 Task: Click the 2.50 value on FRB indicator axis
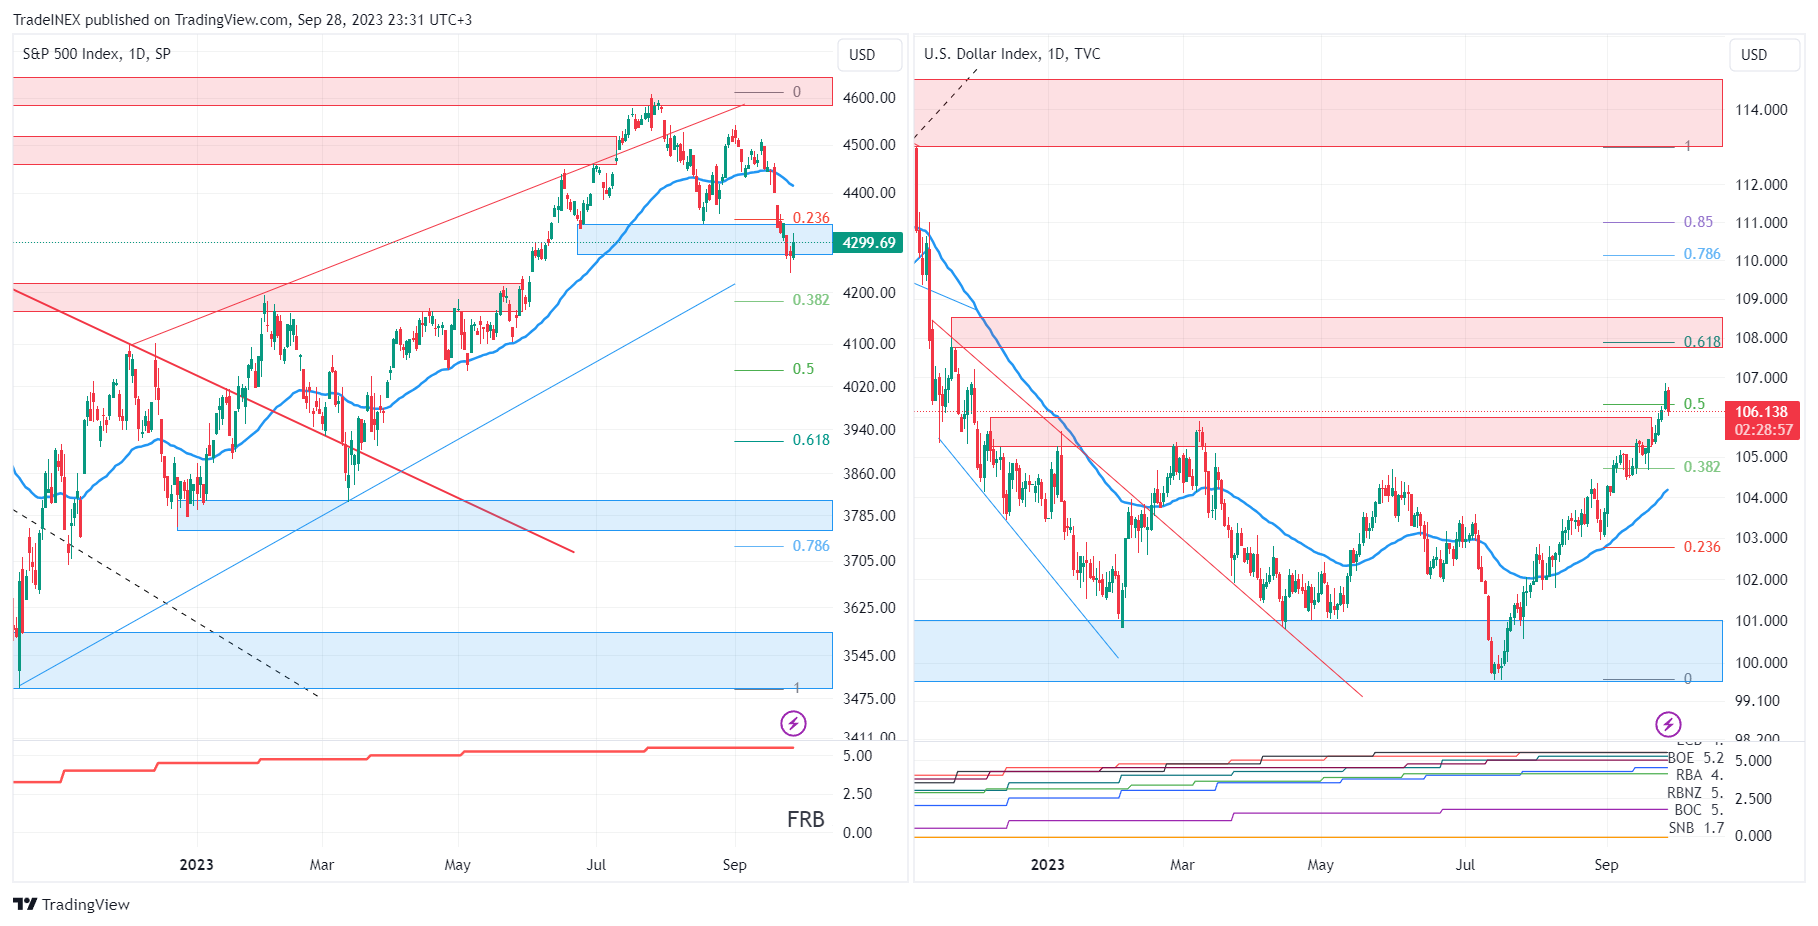(858, 794)
